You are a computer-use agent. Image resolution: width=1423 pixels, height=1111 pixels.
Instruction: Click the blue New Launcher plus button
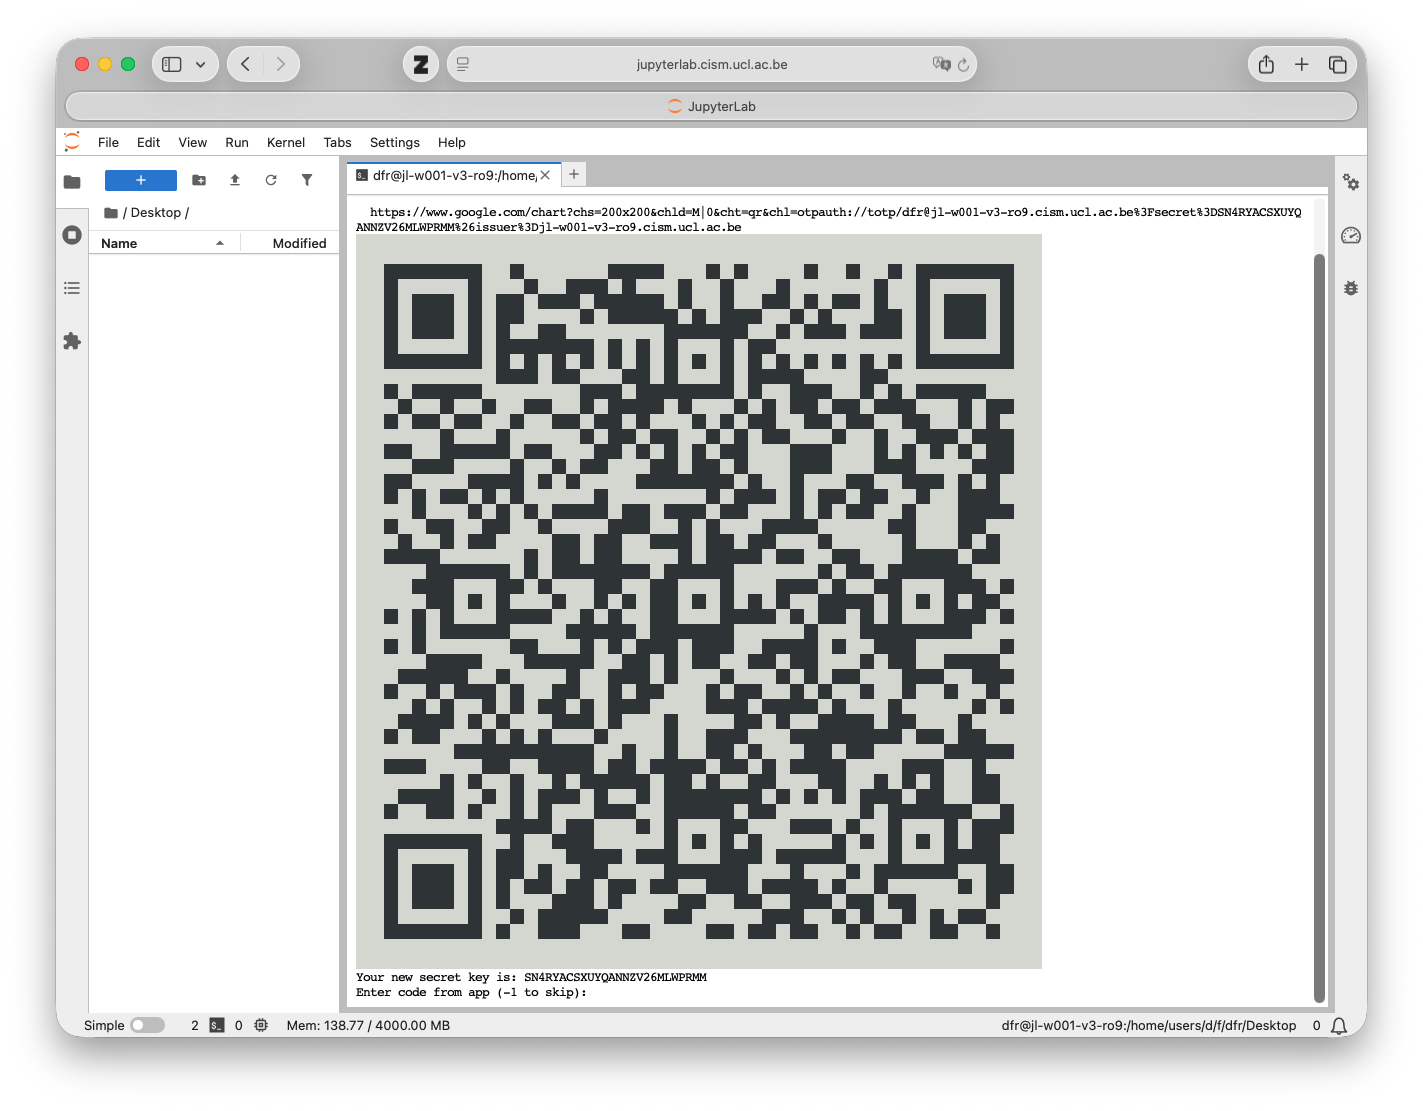click(x=141, y=180)
